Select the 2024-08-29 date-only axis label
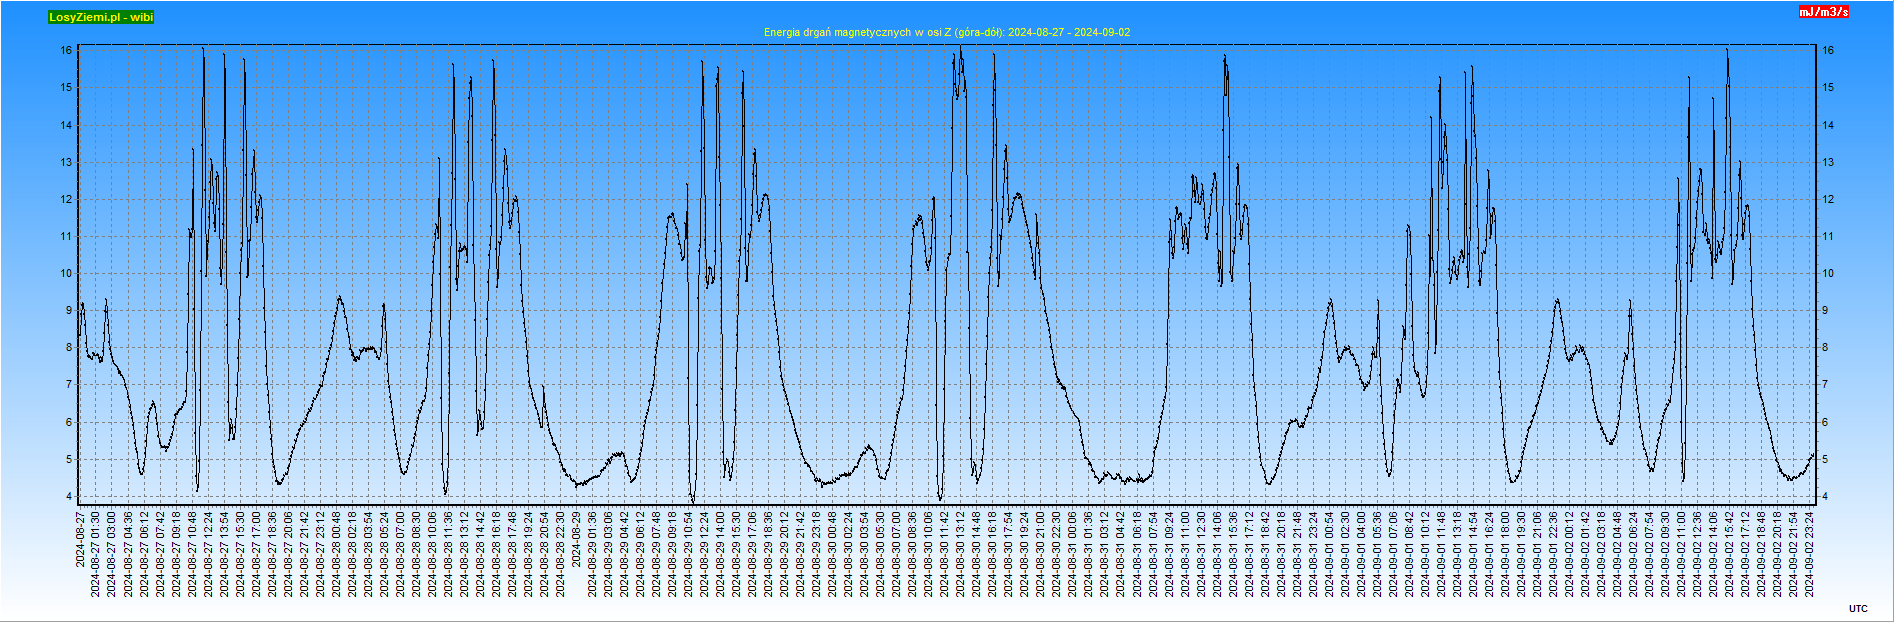1894x622 pixels. (577, 538)
